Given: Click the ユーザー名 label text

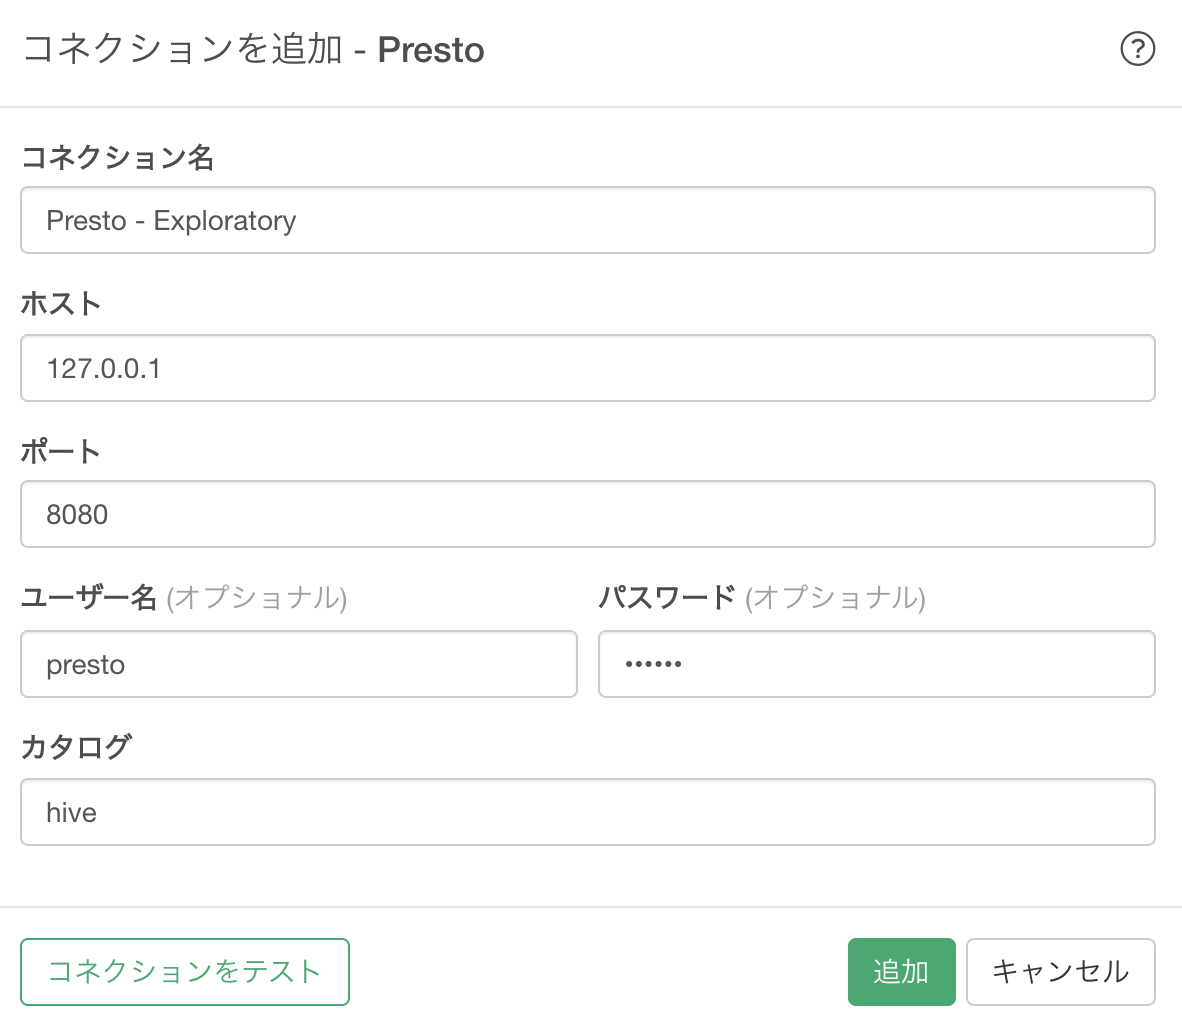Looking at the screenshot, I should (x=89, y=598).
